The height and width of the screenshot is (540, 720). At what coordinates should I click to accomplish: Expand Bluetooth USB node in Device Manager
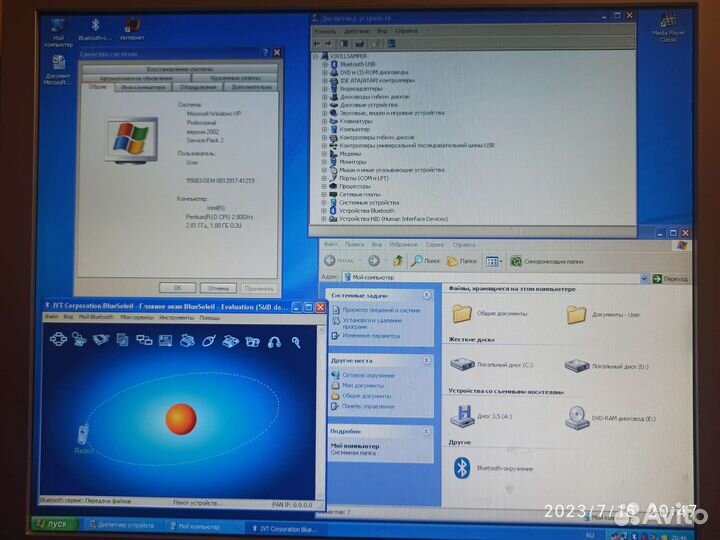[325, 64]
